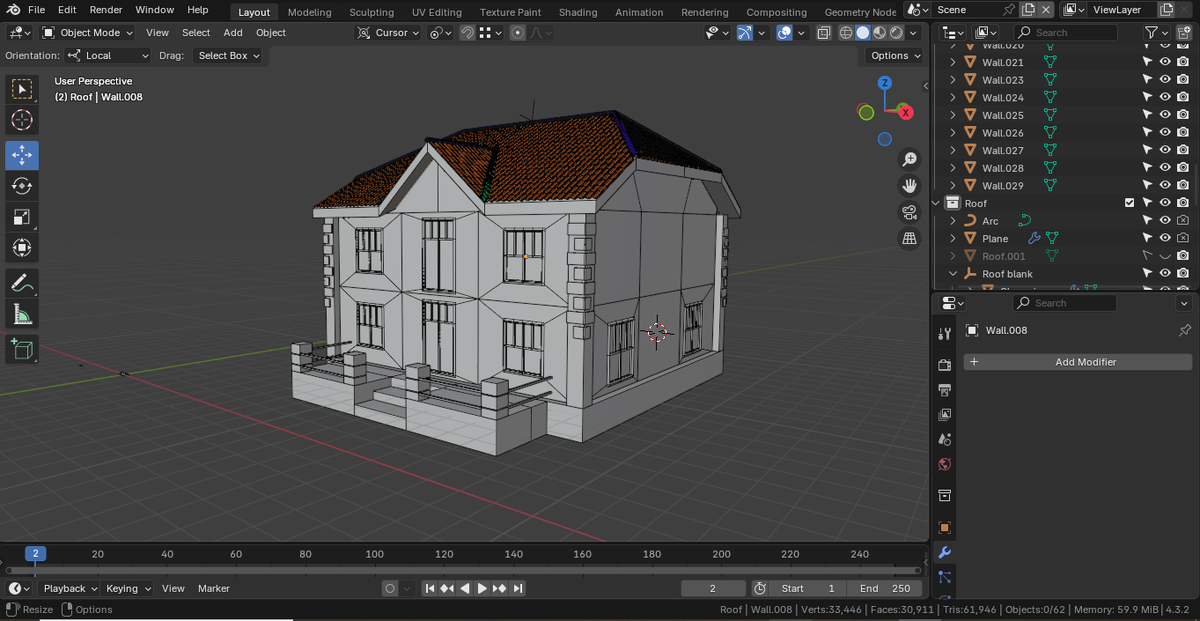
Task: Open the Playback popover in timeline
Action: click(70, 589)
